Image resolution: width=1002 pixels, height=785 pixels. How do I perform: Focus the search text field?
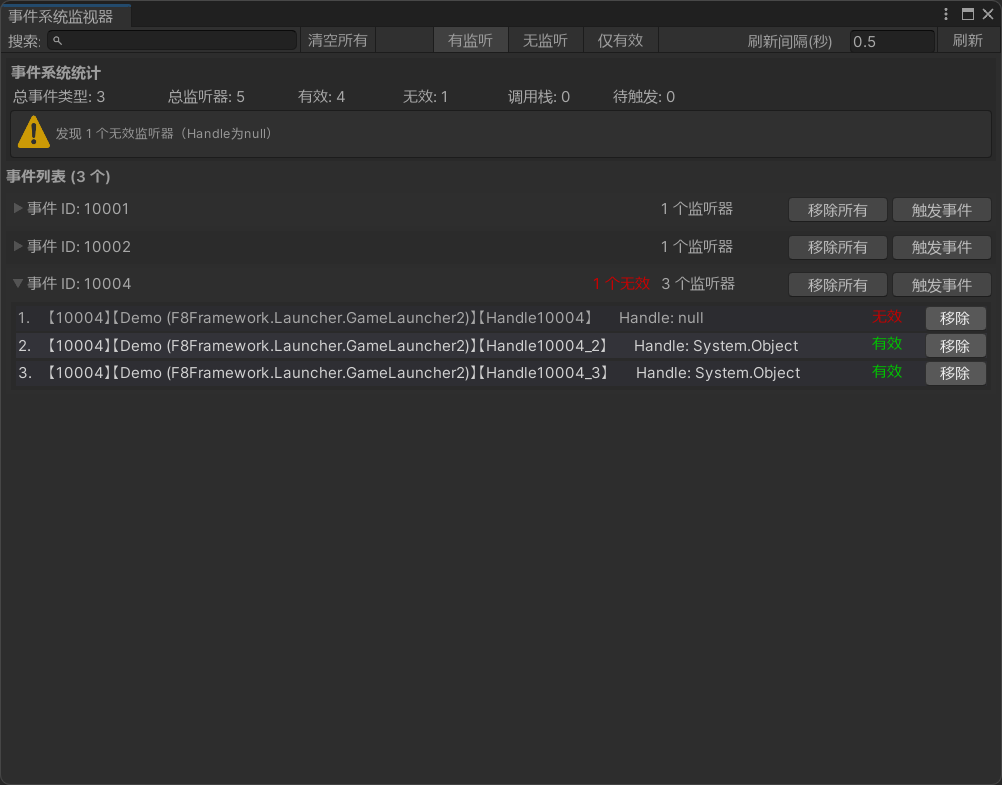(x=172, y=41)
